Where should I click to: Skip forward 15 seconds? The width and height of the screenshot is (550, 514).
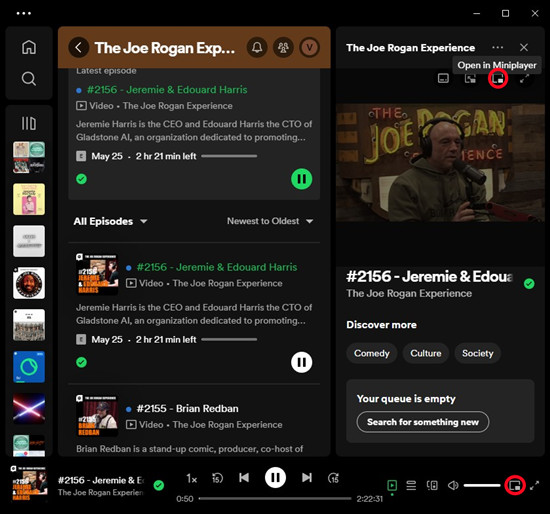coord(333,478)
